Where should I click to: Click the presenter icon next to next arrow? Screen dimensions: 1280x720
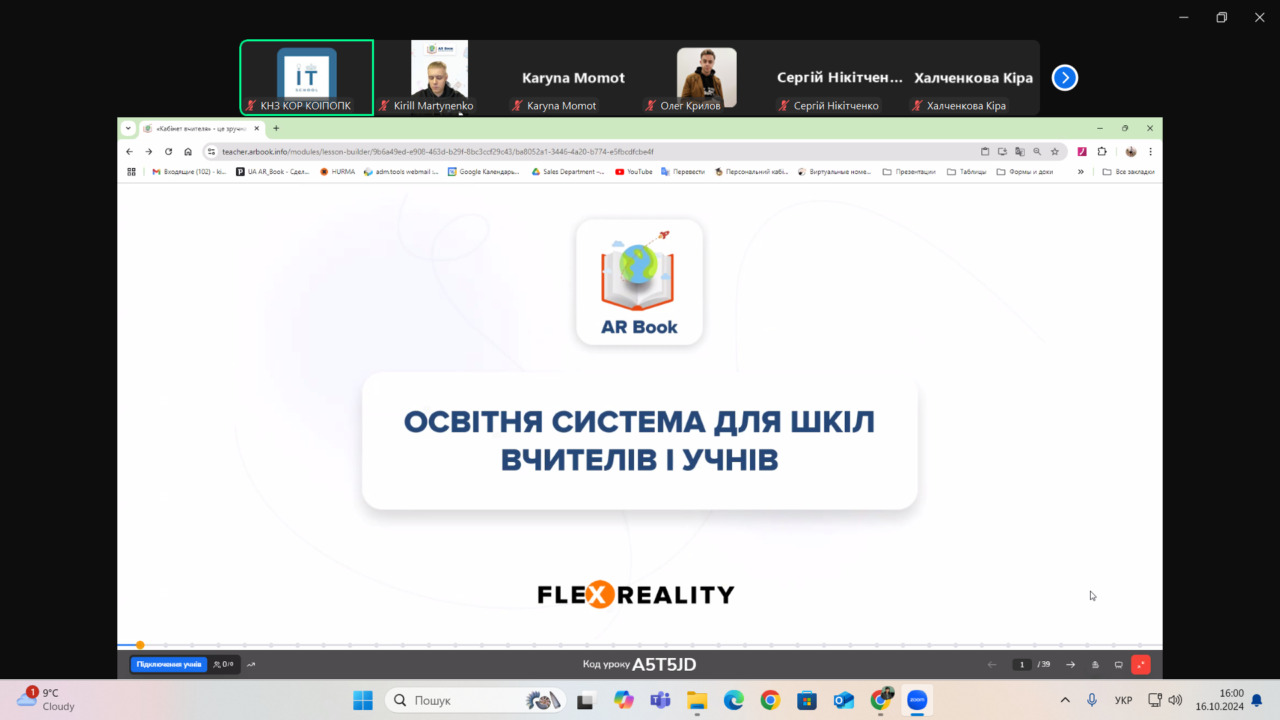click(1096, 665)
